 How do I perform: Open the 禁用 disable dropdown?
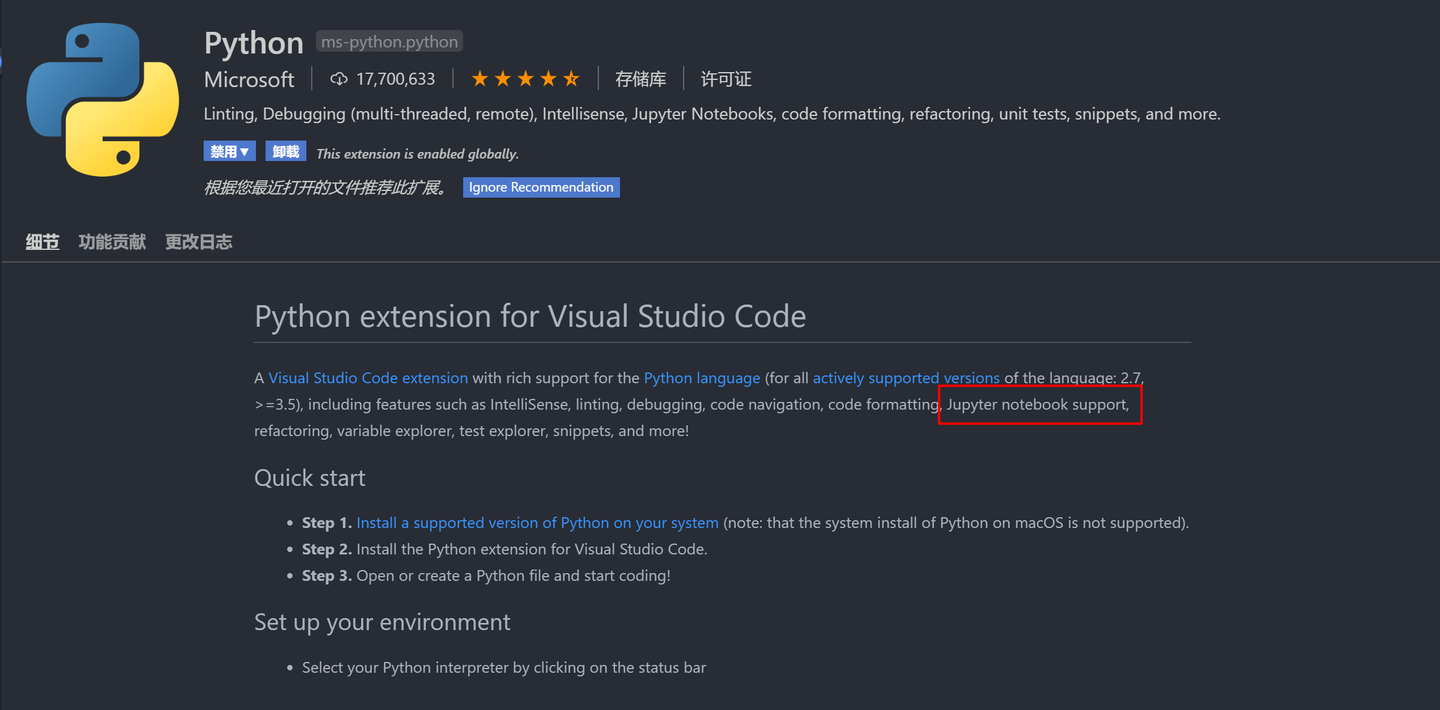tap(230, 152)
